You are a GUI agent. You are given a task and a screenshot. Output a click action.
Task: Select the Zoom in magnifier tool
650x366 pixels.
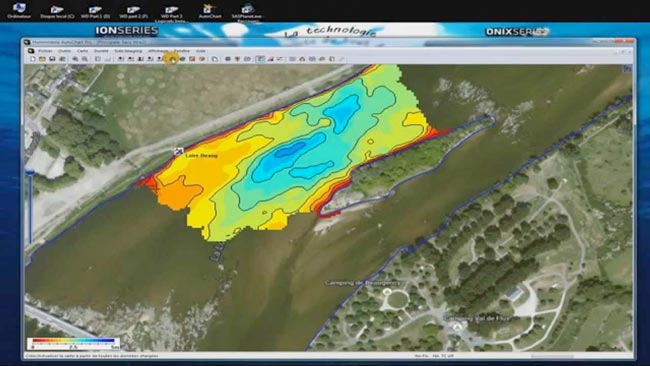coord(75,59)
